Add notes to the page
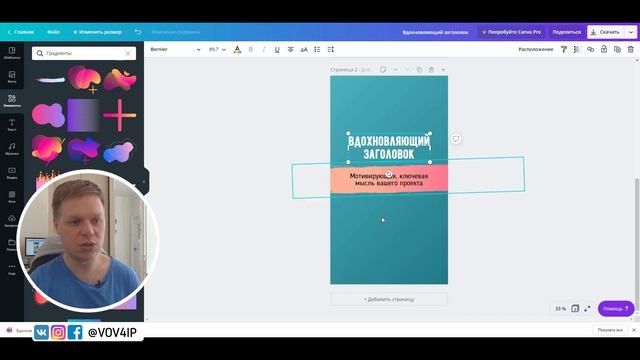Image resolution: width=640 pixels, height=360 pixels. pos(383,70)
